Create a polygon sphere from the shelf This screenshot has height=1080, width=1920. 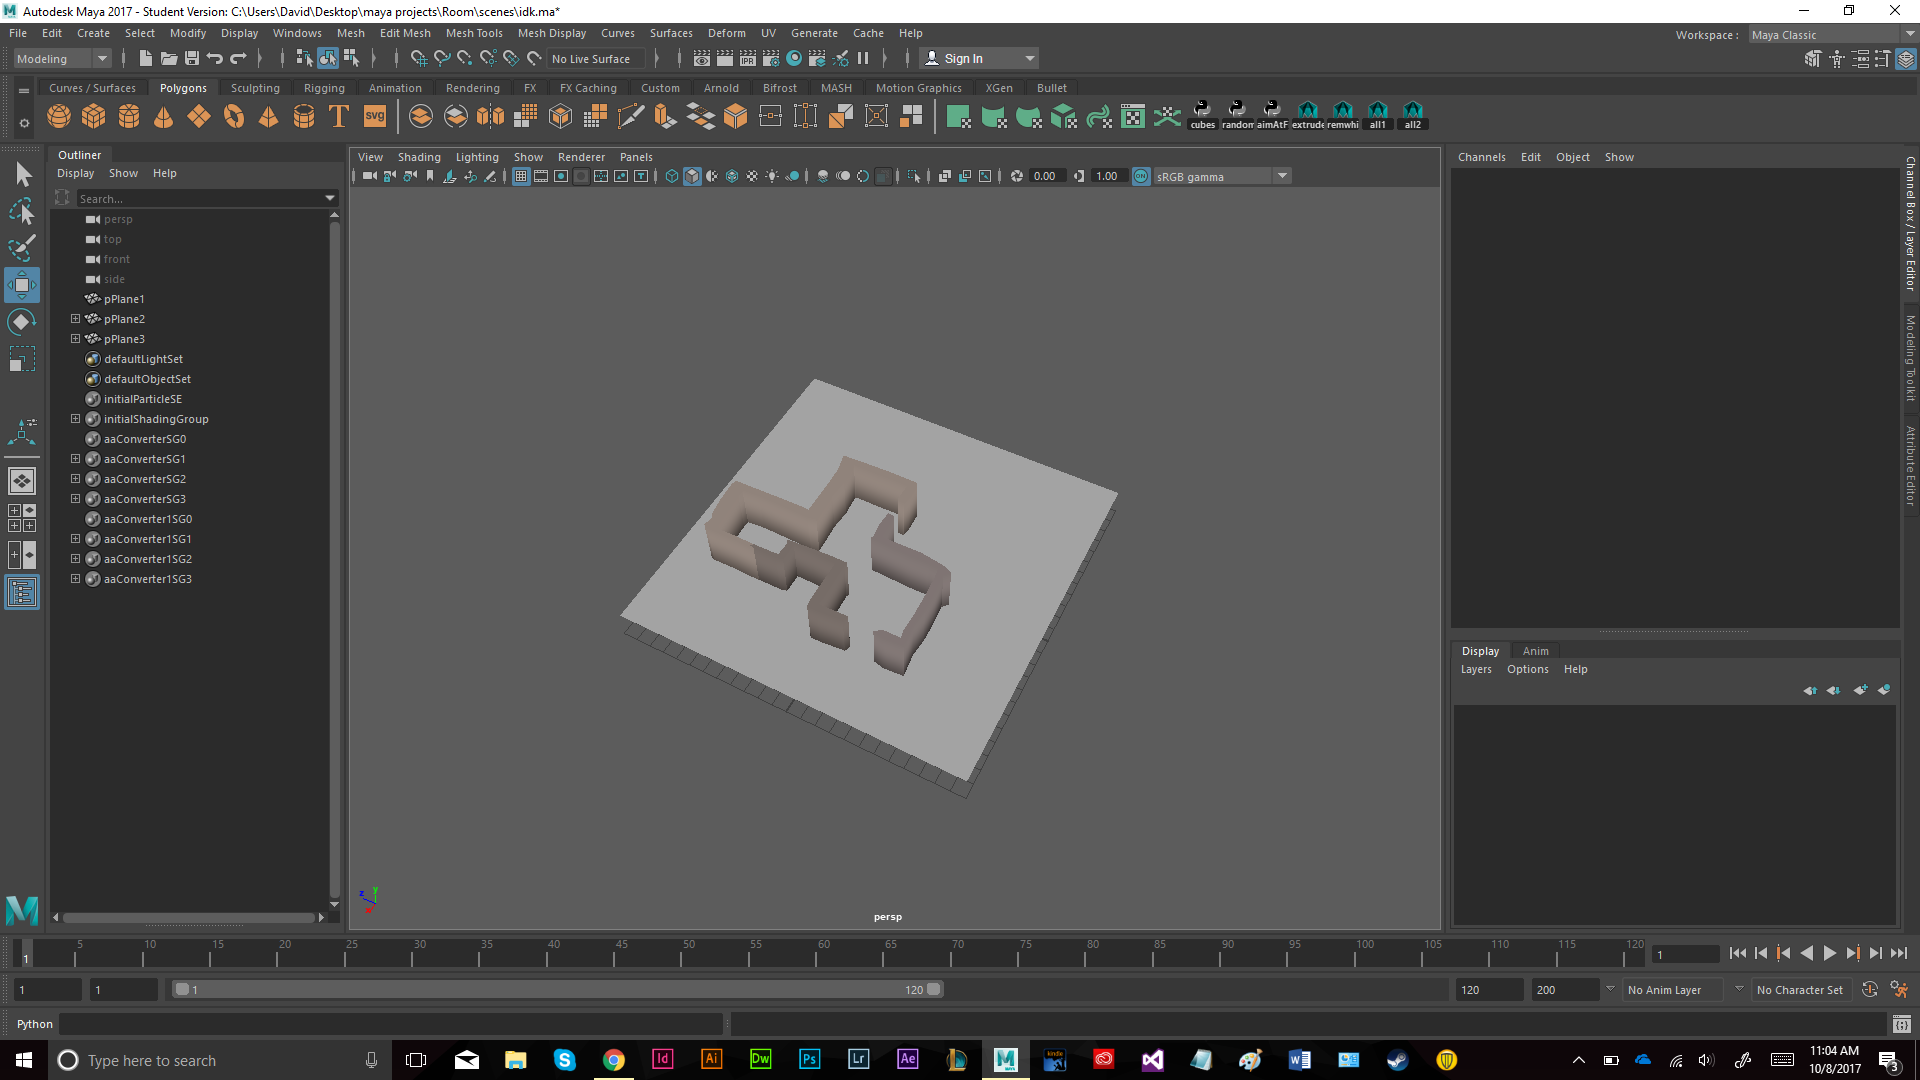pyautogui.click(x=59, y=117)
